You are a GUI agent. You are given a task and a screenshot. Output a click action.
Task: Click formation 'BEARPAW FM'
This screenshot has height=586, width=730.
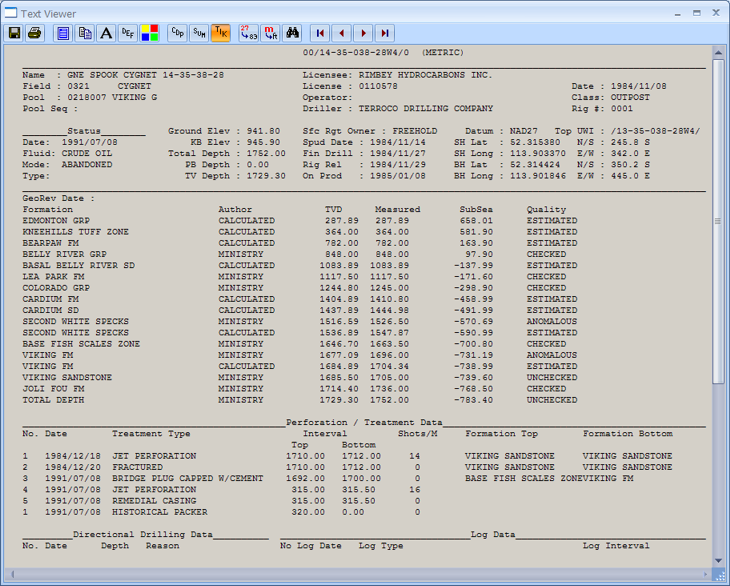[51, 243]
